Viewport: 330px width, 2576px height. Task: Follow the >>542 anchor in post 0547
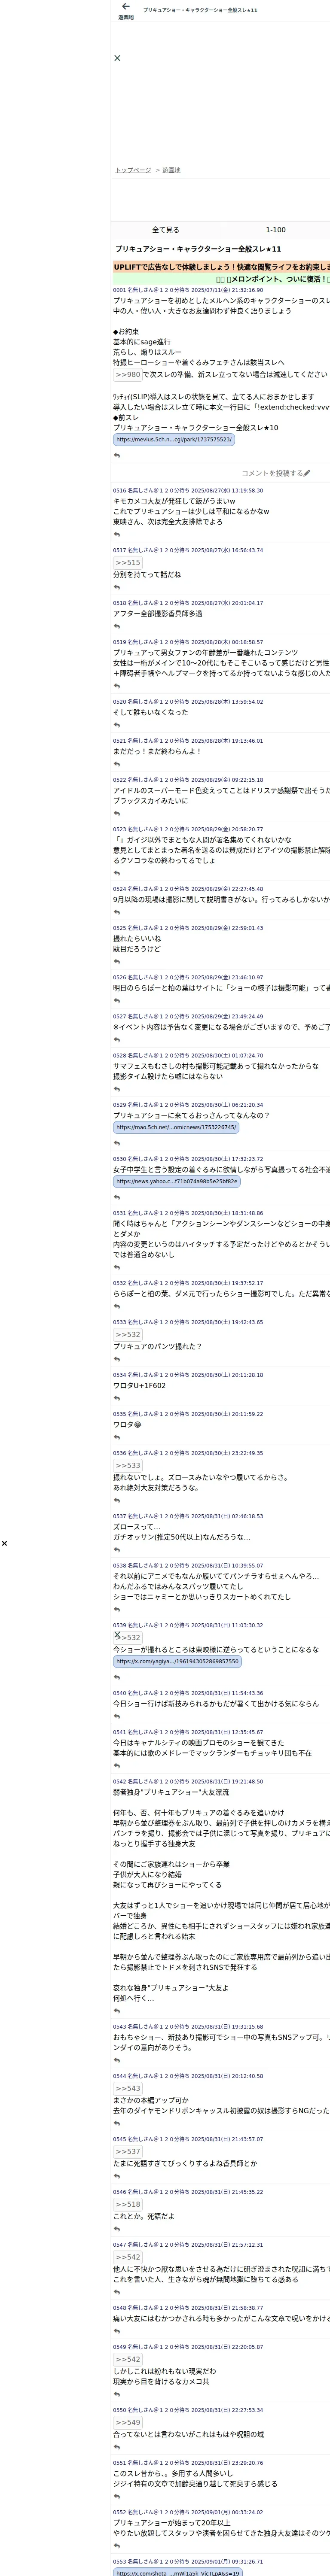[x=127, y=2257]
